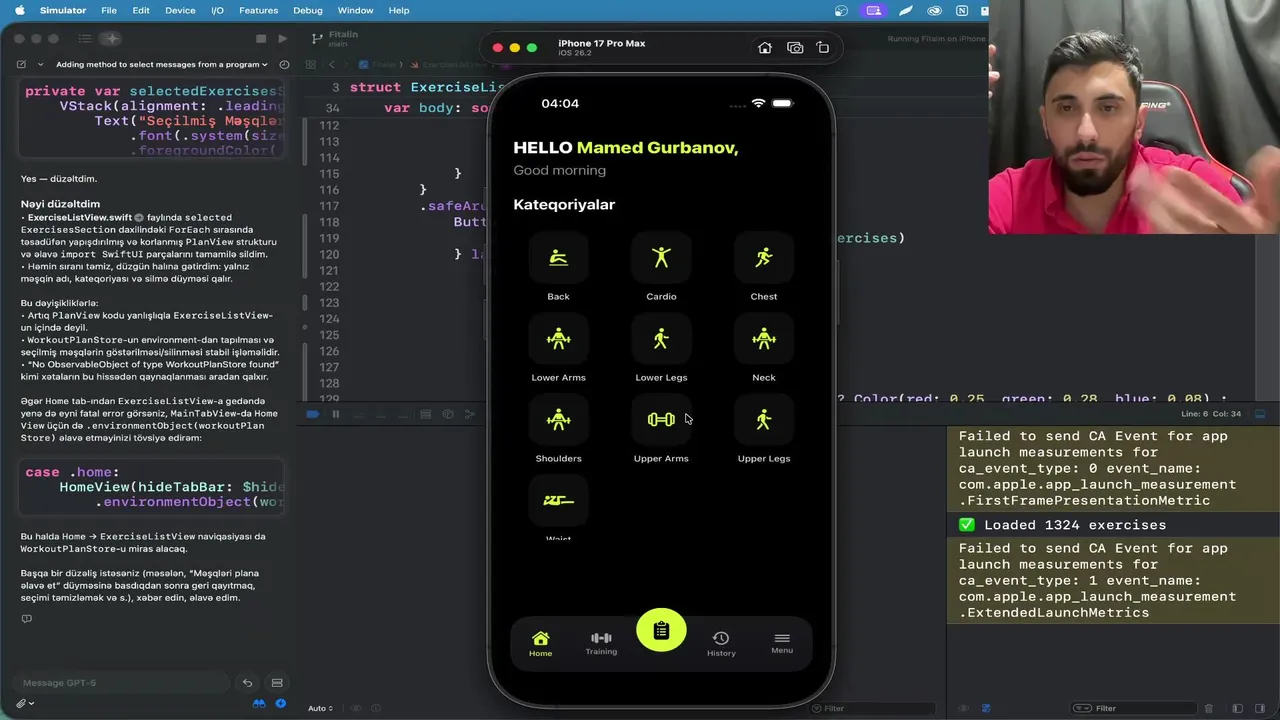Start a new assistant conversation
Image resolution: width=1280 pixels, height=720 pixels.
21,64
